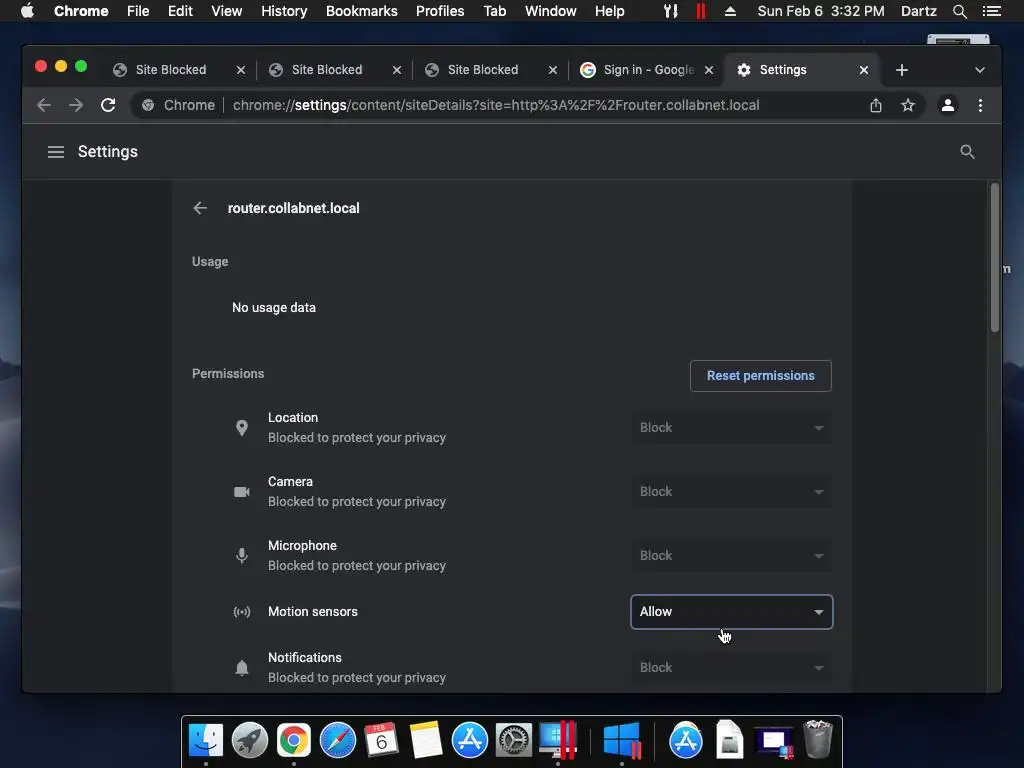1024x768 pixels.
Task: Open the Apple menu
Action: click(x=27, y=11)
